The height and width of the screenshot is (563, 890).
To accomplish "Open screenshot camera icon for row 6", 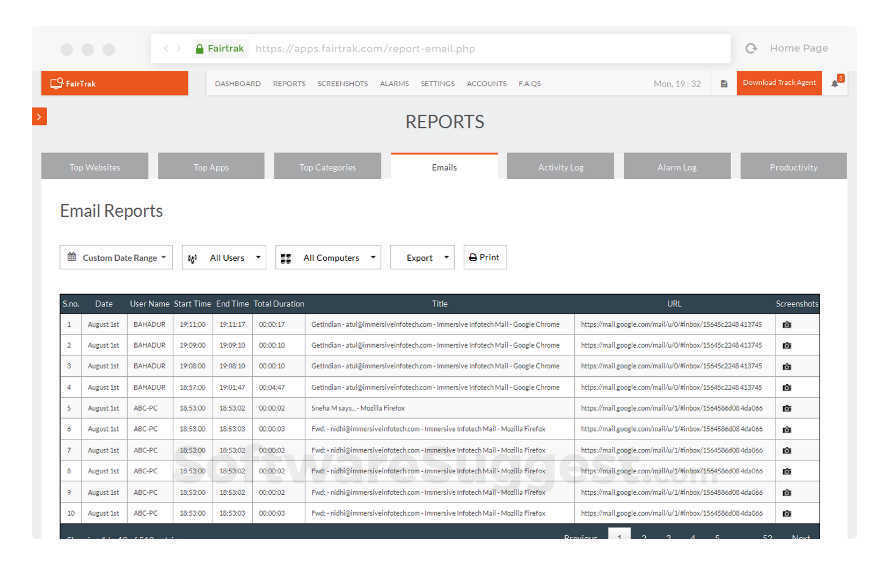I will pyautogui.click(x=787, y=429).
